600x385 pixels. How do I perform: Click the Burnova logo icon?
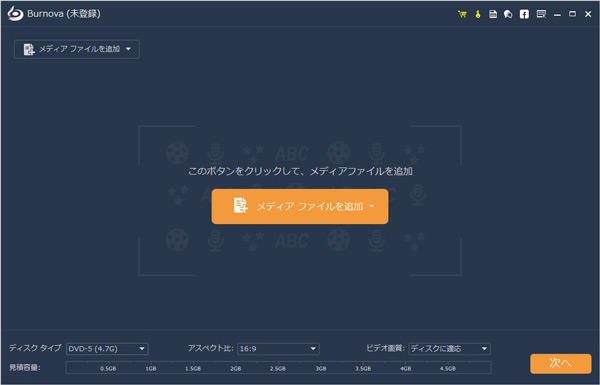pos(15,14)
